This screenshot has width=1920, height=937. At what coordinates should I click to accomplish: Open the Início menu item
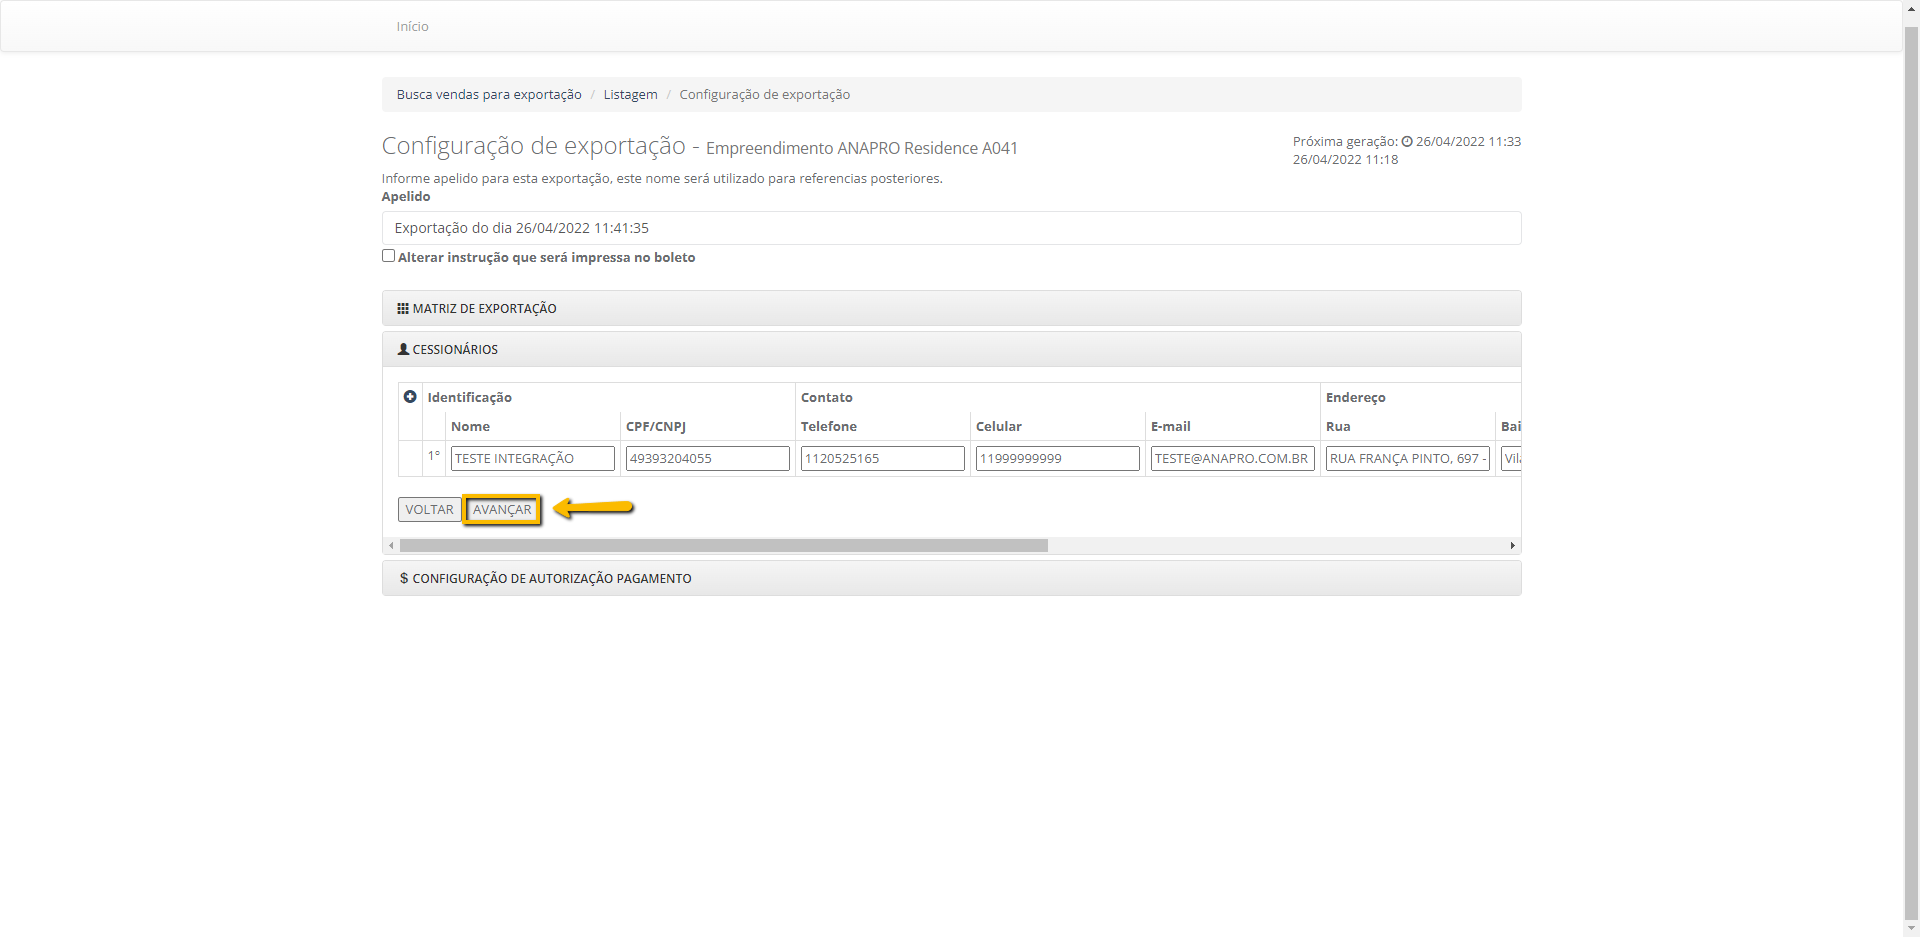click(x=412, y=27)
